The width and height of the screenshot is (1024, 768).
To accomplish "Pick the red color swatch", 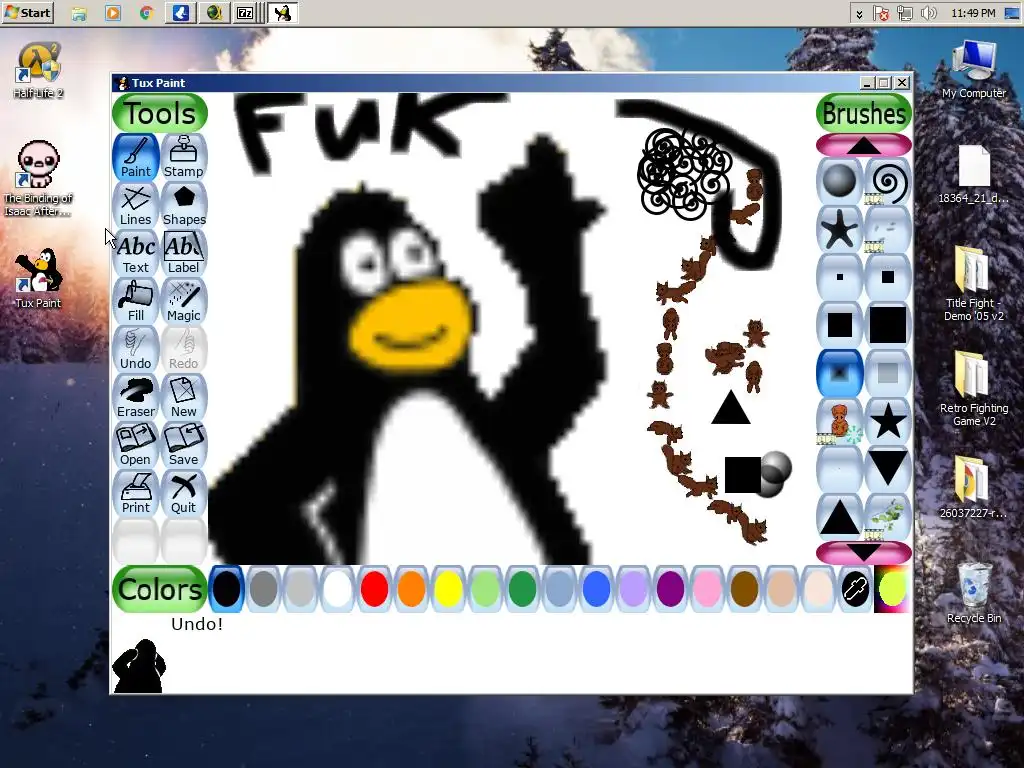I will pyautogui.click(x=374, y=588).
